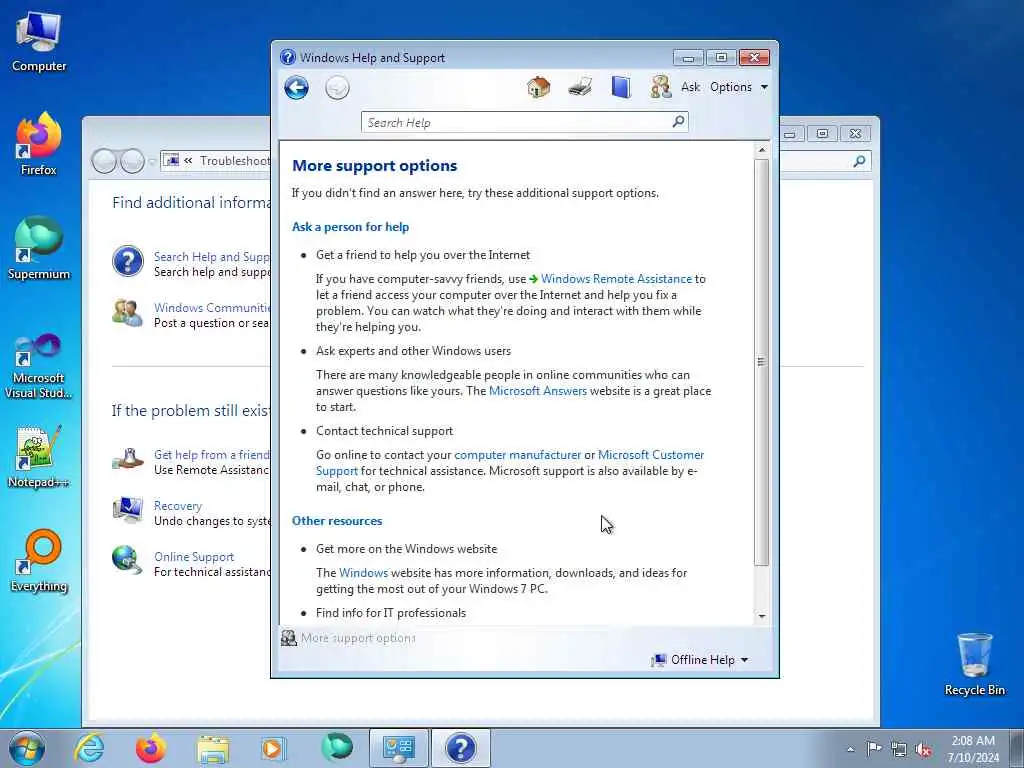Open the Windows Remote Assistance link

click(x=616, y=279)
